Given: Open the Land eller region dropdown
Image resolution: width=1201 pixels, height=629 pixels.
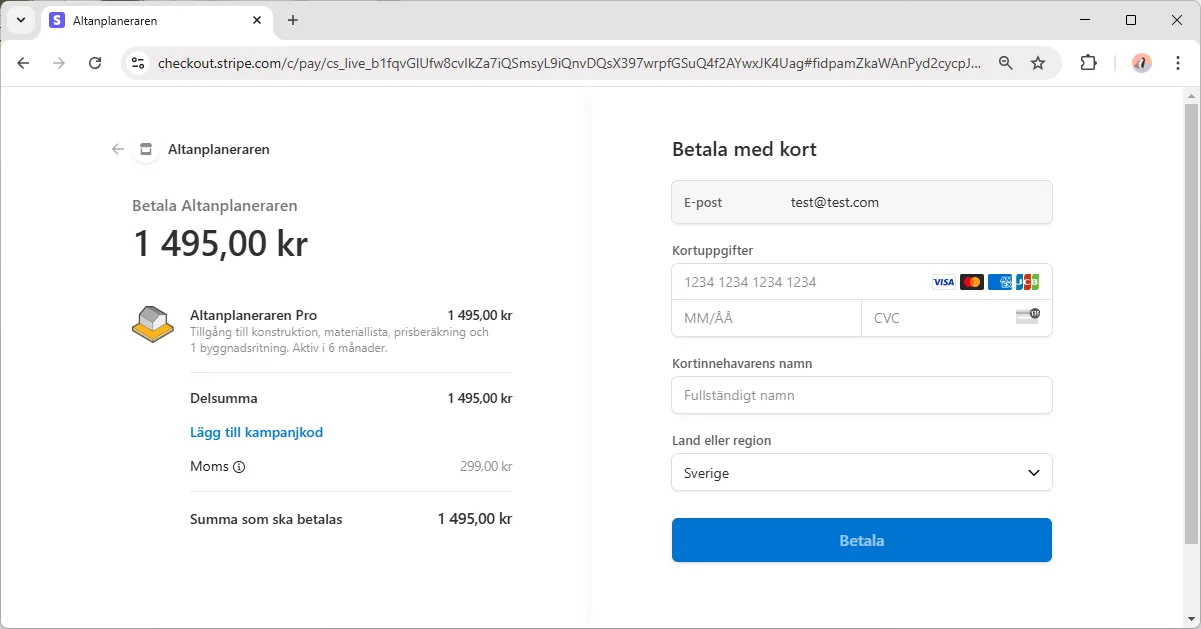Looking at the screenshot, I should (861, 473).
